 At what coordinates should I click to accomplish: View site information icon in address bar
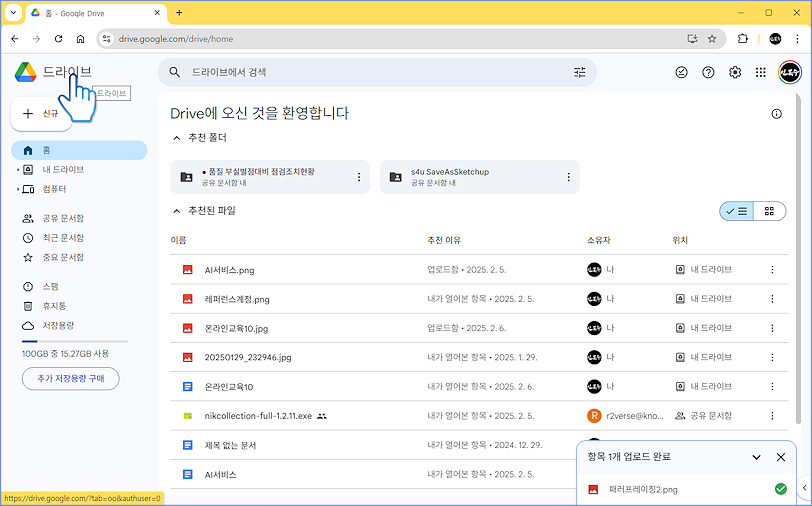[106, 39]
